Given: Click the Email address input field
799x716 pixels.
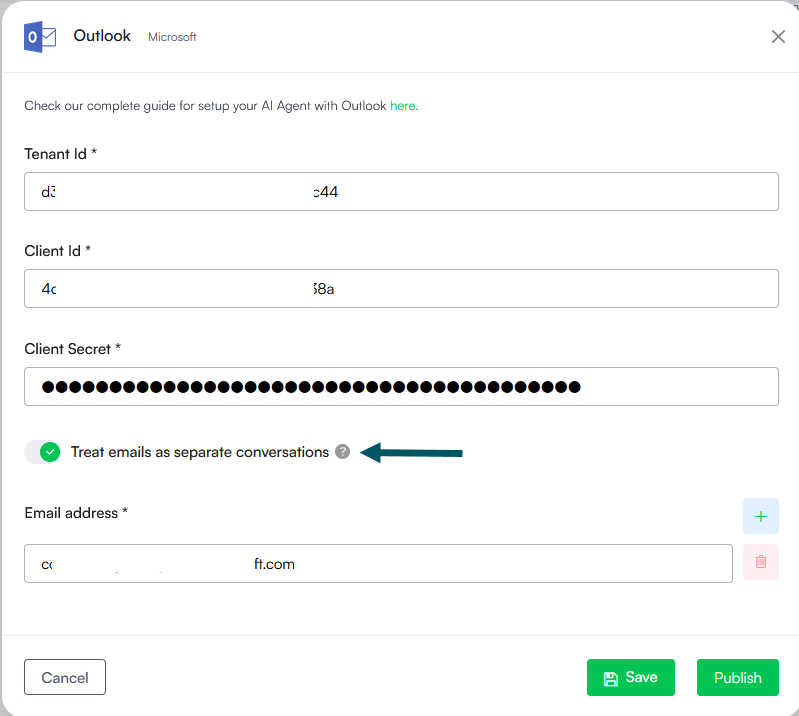Looking at the screenshot, I should click(378, 563).
